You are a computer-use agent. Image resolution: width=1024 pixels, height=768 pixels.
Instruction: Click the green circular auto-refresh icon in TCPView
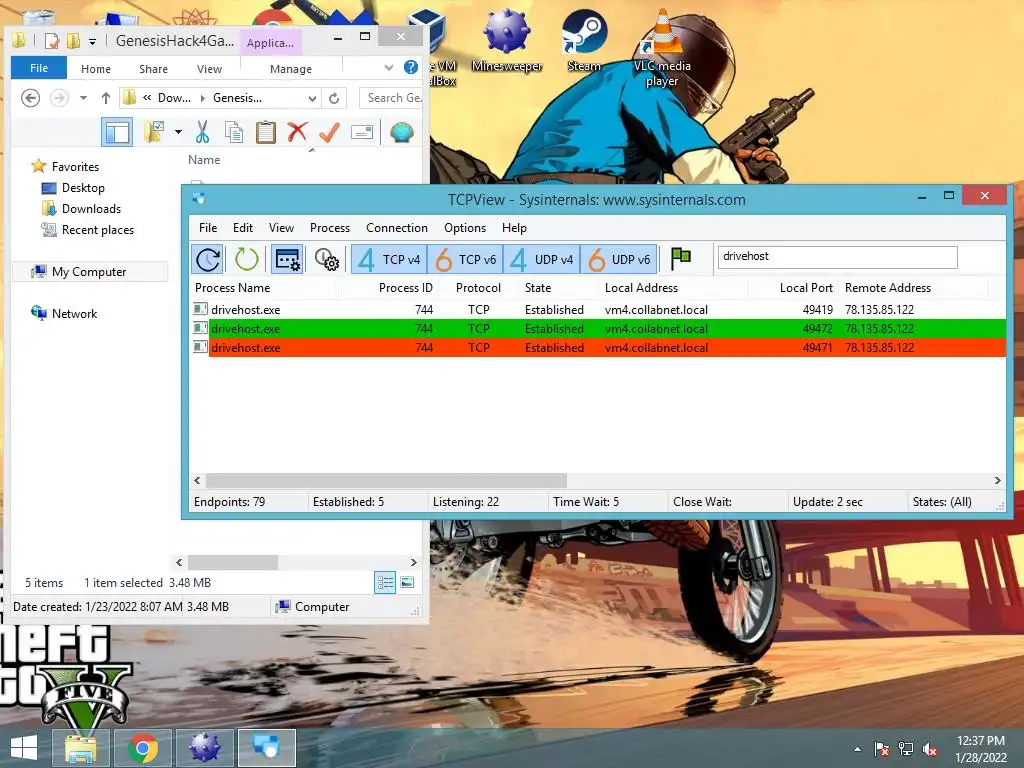pos(246,259)
